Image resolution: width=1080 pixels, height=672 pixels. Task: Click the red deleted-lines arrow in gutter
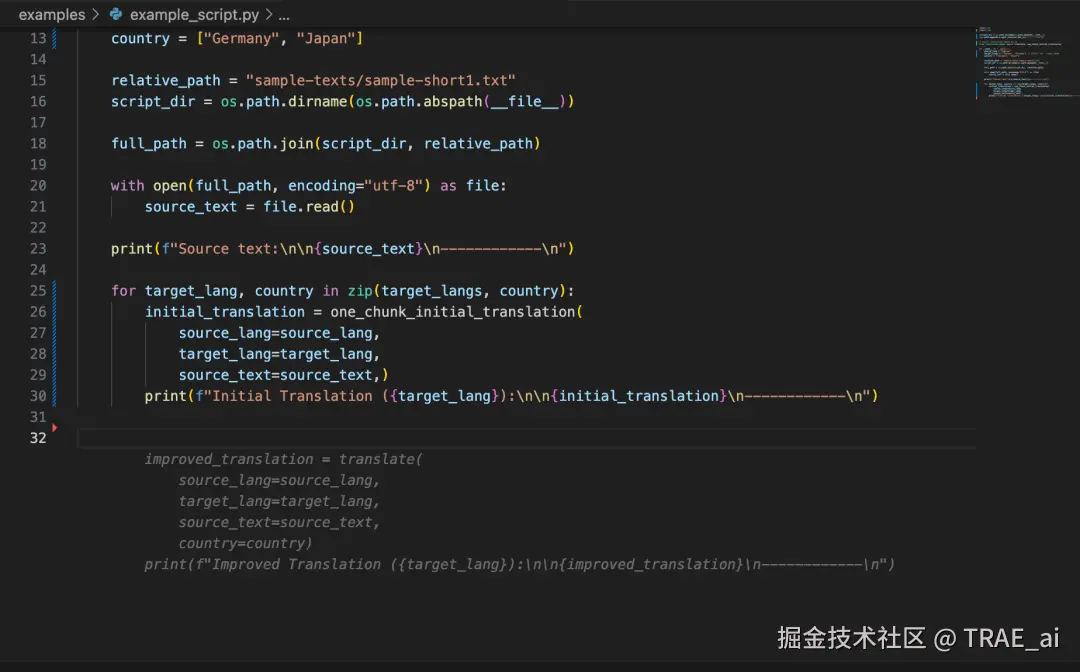(55, 427)
